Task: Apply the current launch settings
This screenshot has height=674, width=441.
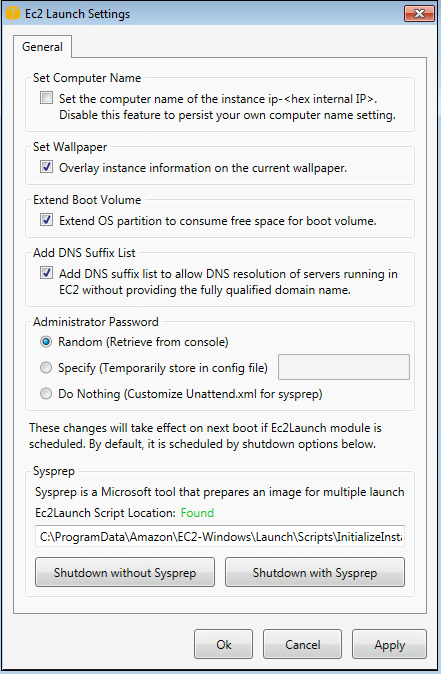Action: coord(389,644)
